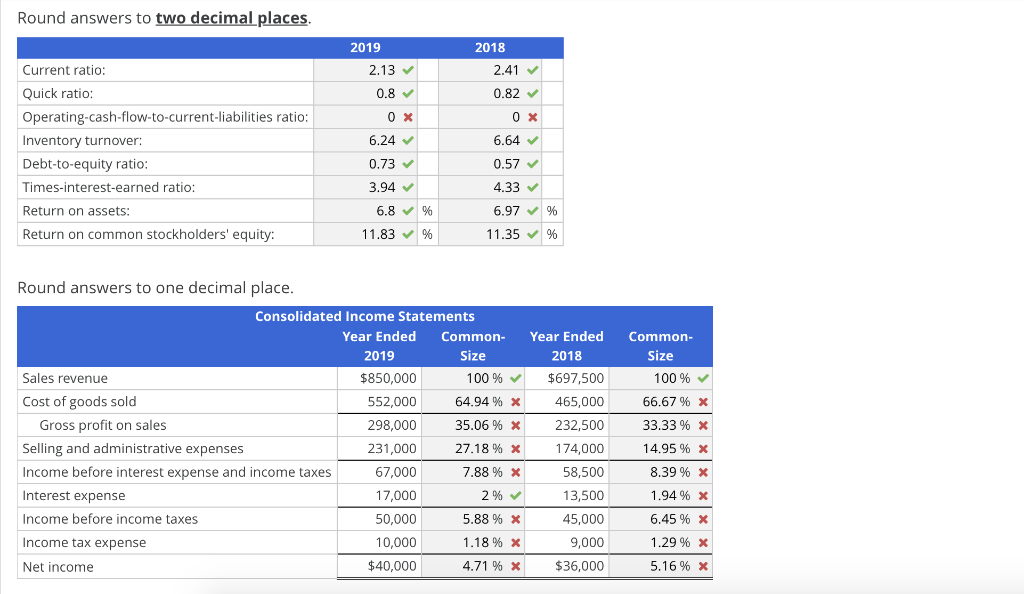1024x594 pixels.
Task: Click green check beside 2019 interest expense 2%
Action: [x=516, y=496]
